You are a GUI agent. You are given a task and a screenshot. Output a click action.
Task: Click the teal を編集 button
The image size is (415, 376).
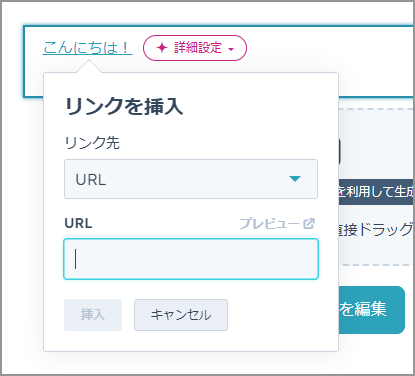[x=372, y=310]
